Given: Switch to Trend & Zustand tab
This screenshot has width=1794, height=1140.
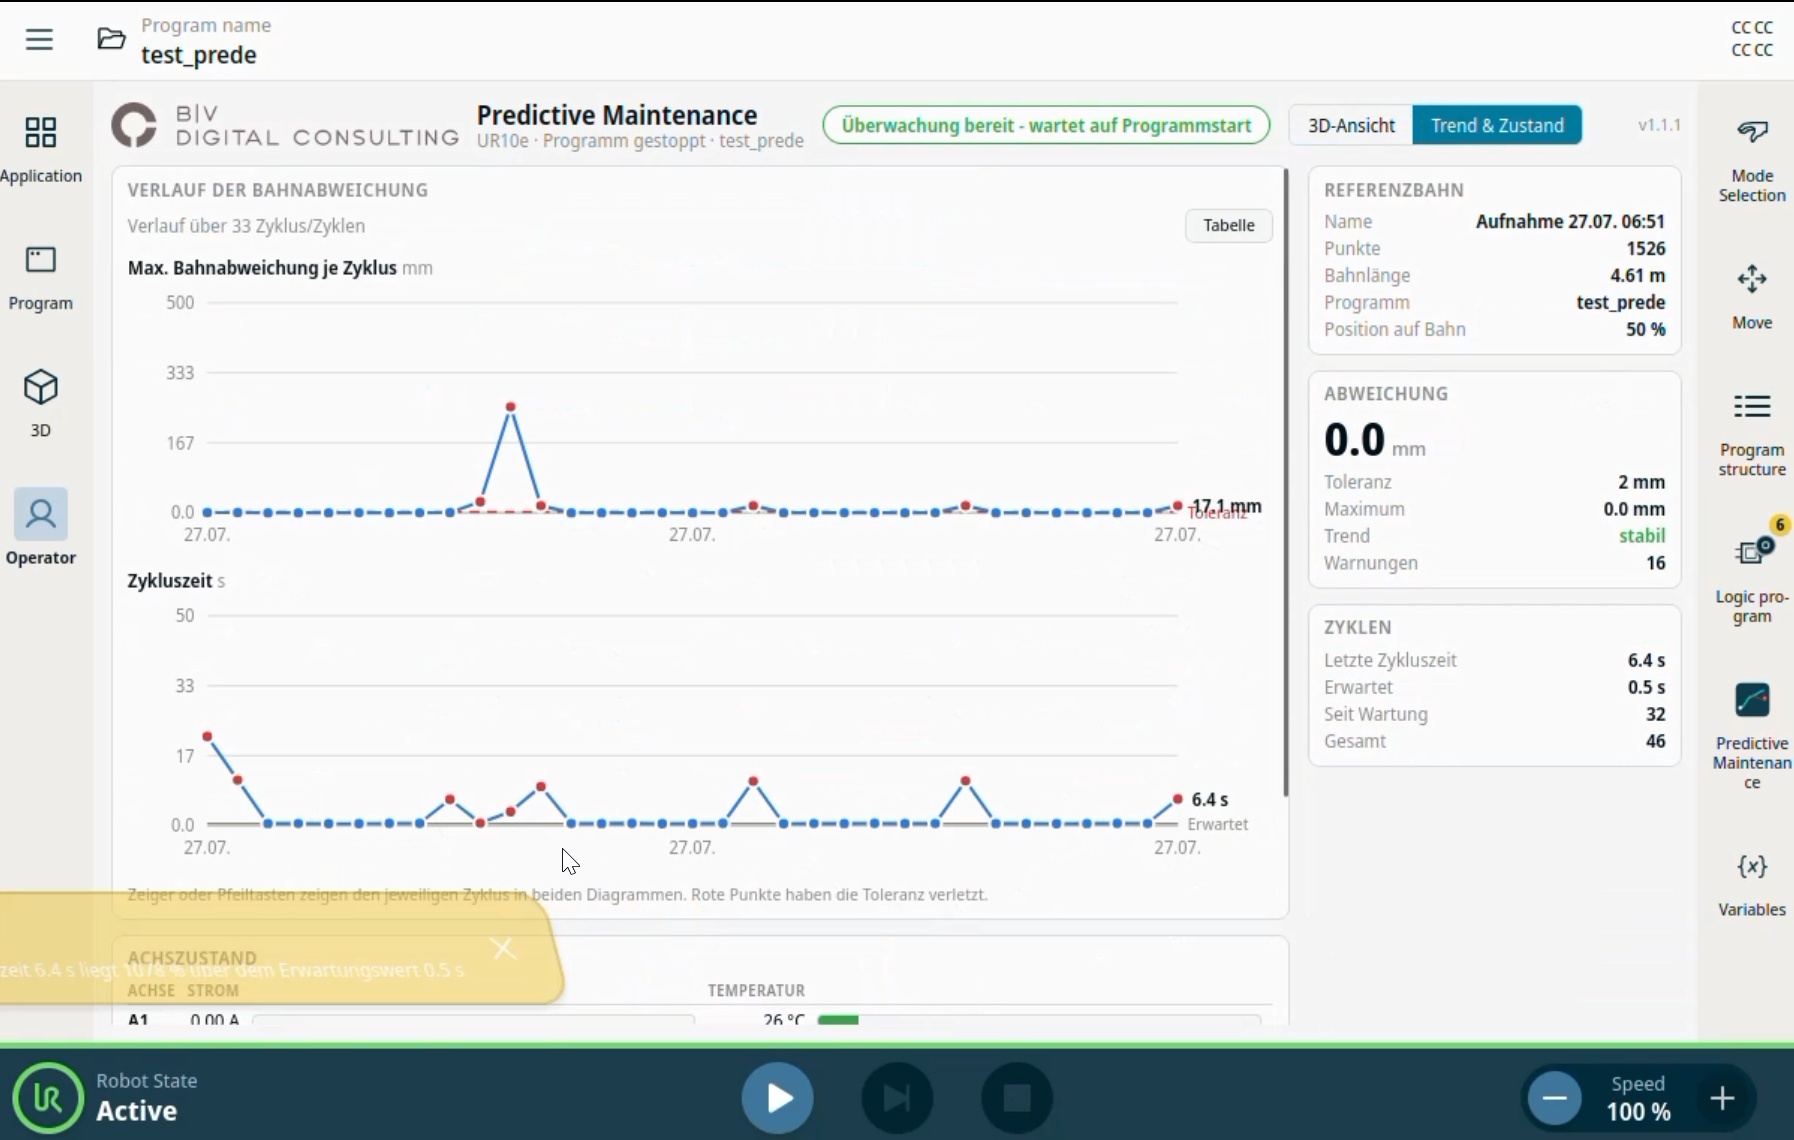Looking at the screenshot, I should (1497, 125).
